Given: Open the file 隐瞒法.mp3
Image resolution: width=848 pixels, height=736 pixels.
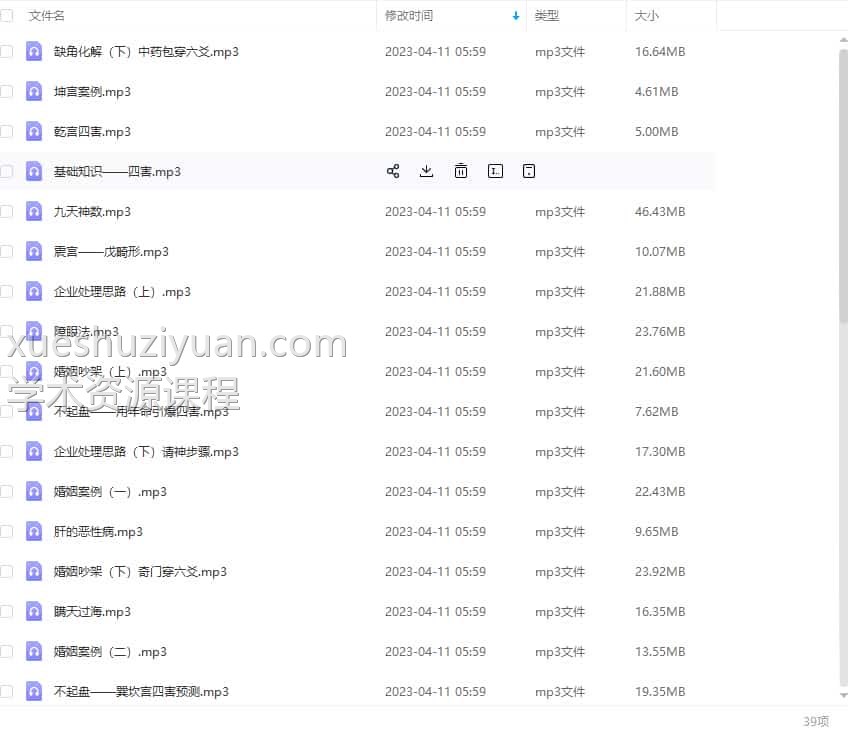Looking at the screenshot, I should point(86,331).
